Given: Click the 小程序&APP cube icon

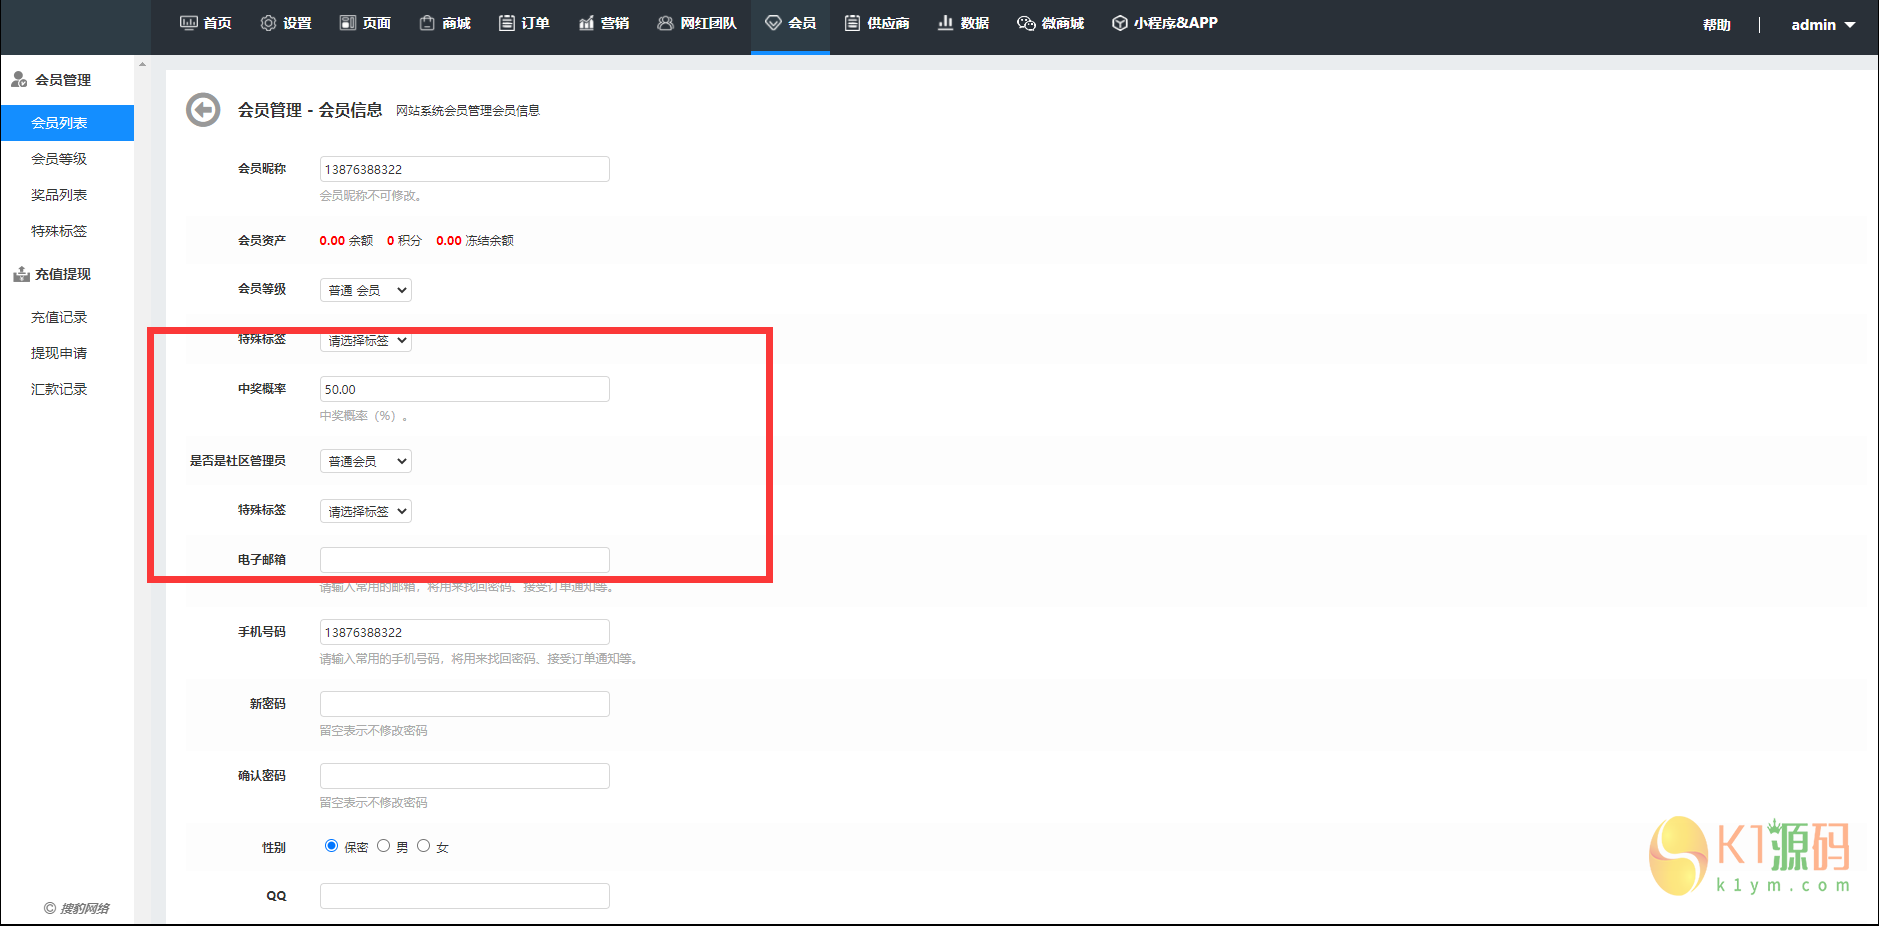Looking at the screenshot, I should pyautogui.click(x=1120, y=23).
